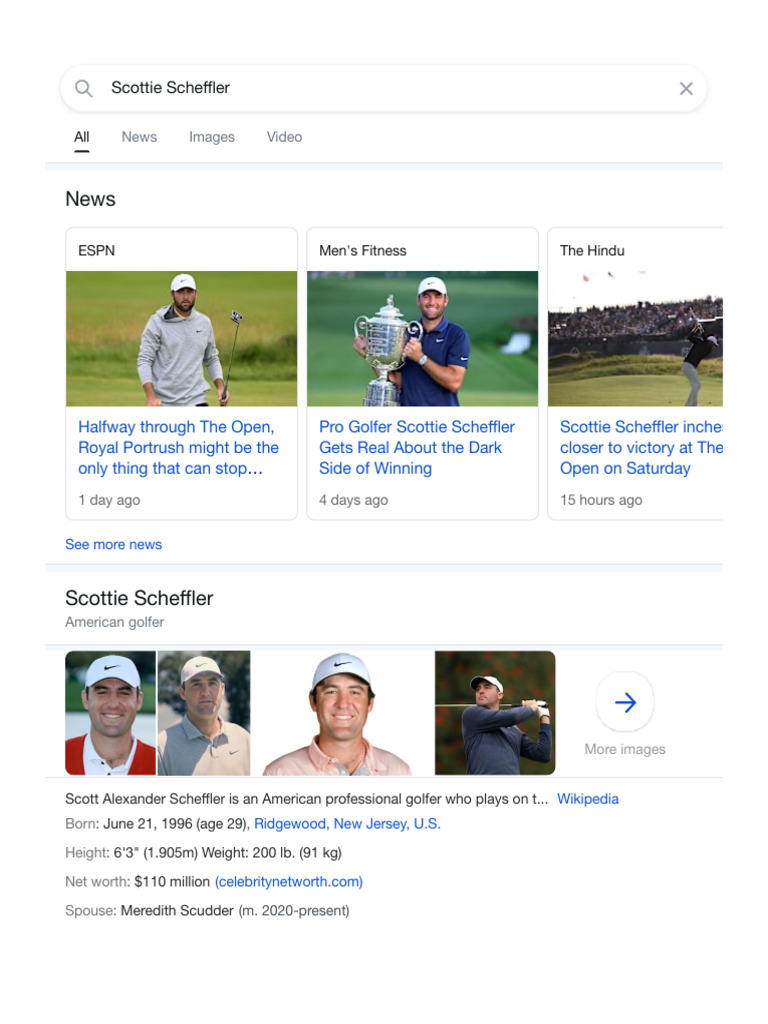
Task: Open the Images tab
Action: click(x=212, y=137)
